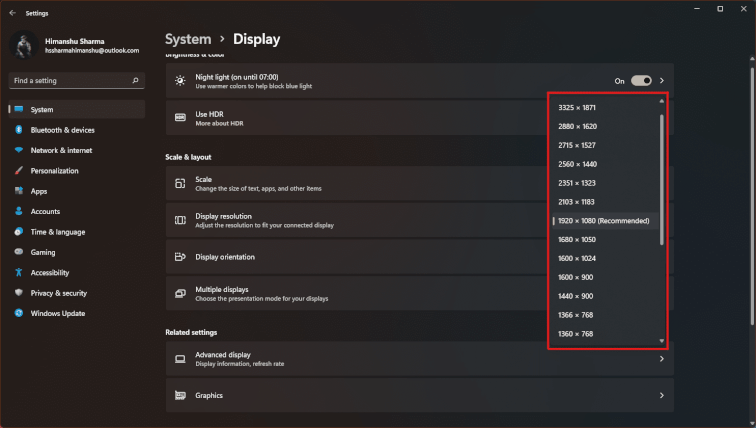Viewport: 756px width, 428px height.
Task: Turn off the Night light toggle
Action: pyautogui.click(x=641, y=80)
